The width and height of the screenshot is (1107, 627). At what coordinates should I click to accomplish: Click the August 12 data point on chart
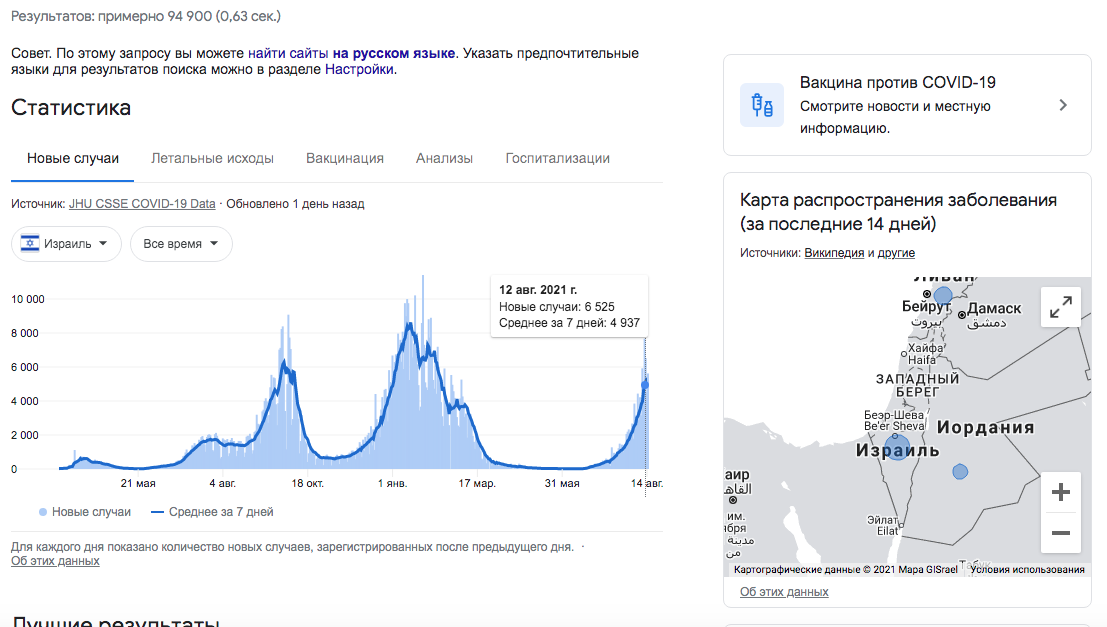point(645,385)
